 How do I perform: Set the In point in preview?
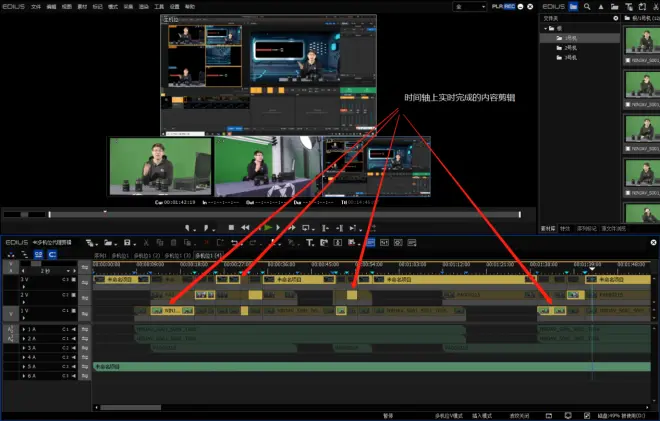coord(188,228)
